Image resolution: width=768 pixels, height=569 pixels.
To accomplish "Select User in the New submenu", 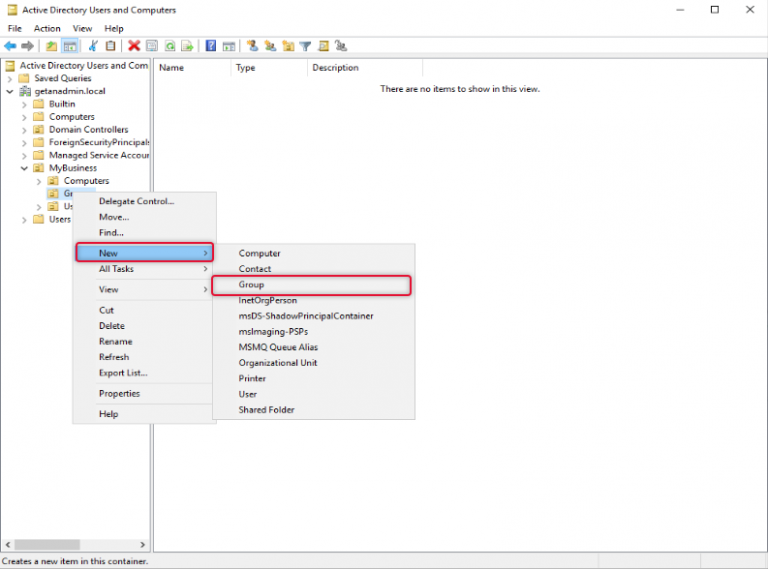I will (313, 394).
